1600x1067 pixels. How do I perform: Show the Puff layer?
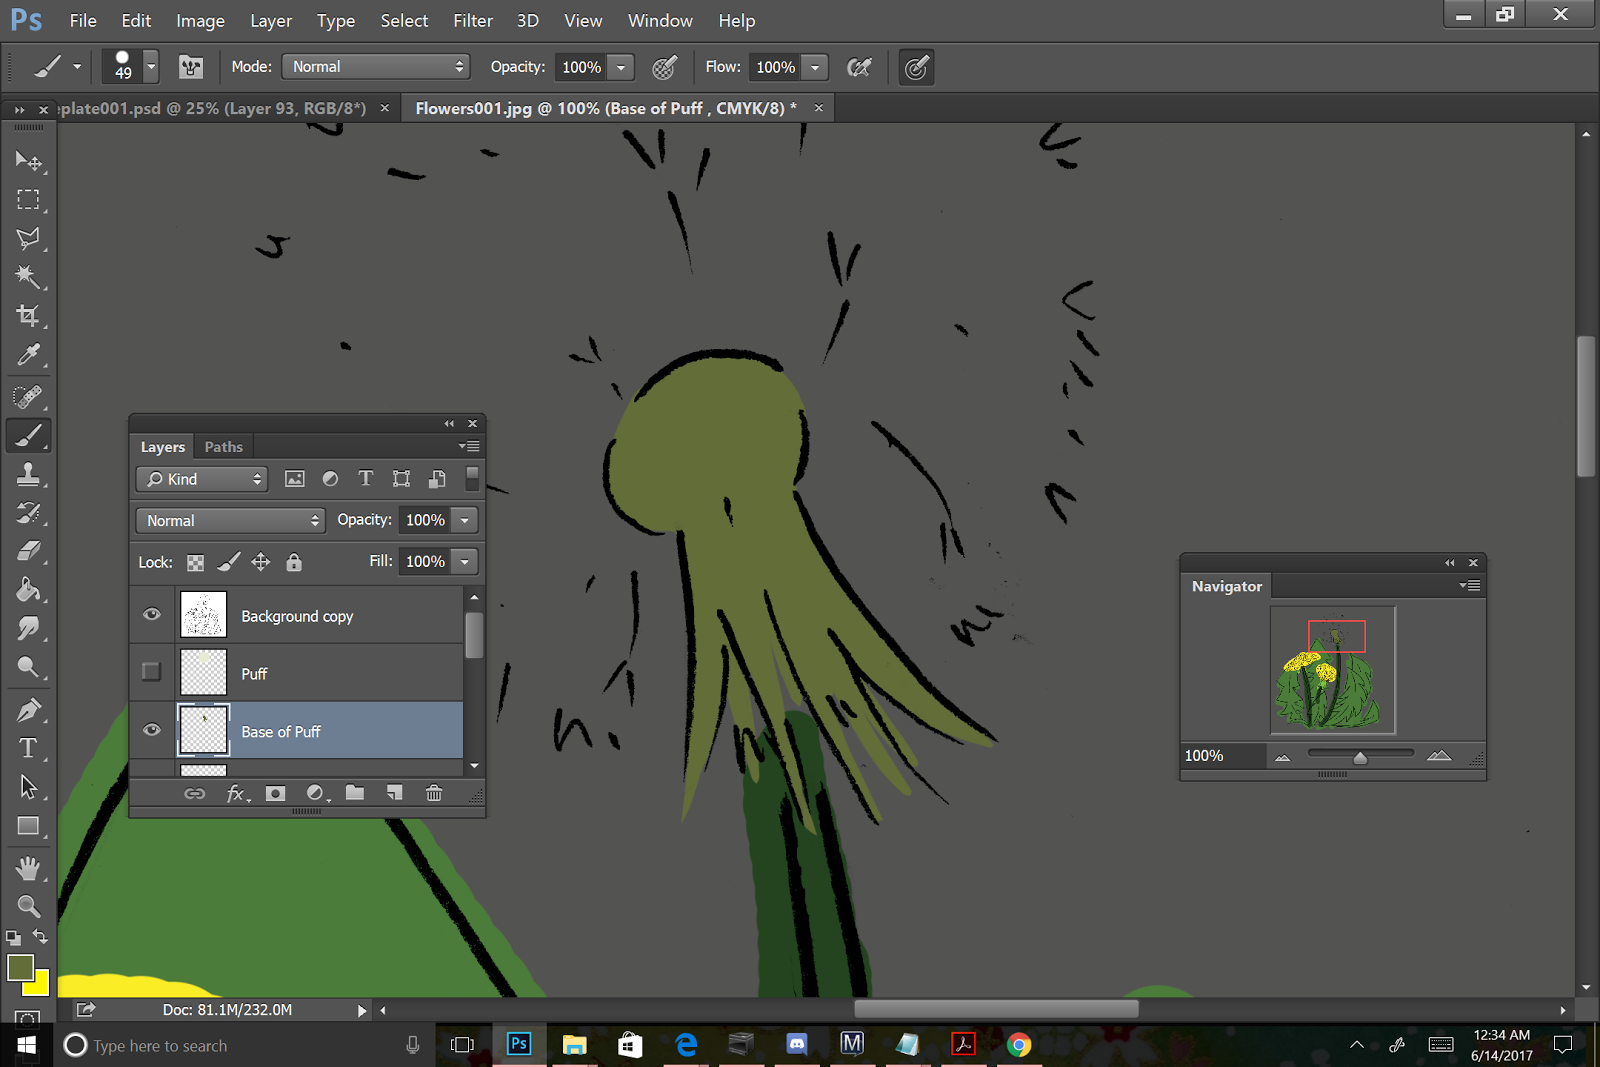click(151, 672)
